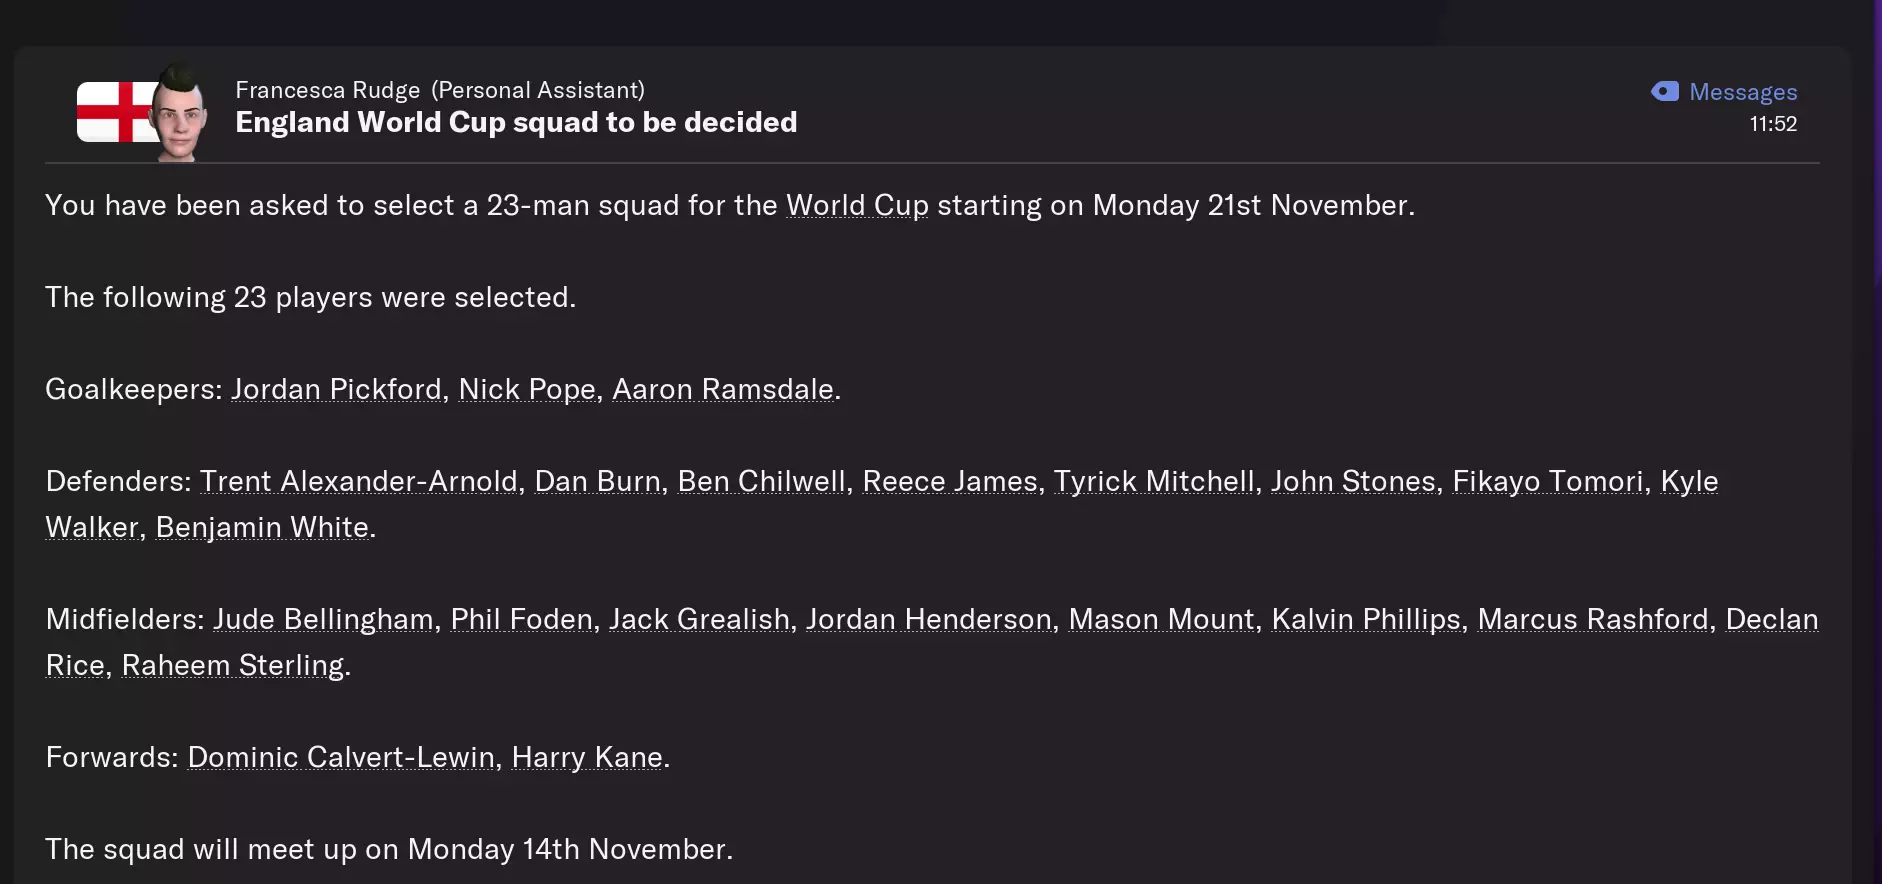Click the Dominic Calvert-Lewin link
The width and height of the screenshot is (1882, 884).
(341, 757)
